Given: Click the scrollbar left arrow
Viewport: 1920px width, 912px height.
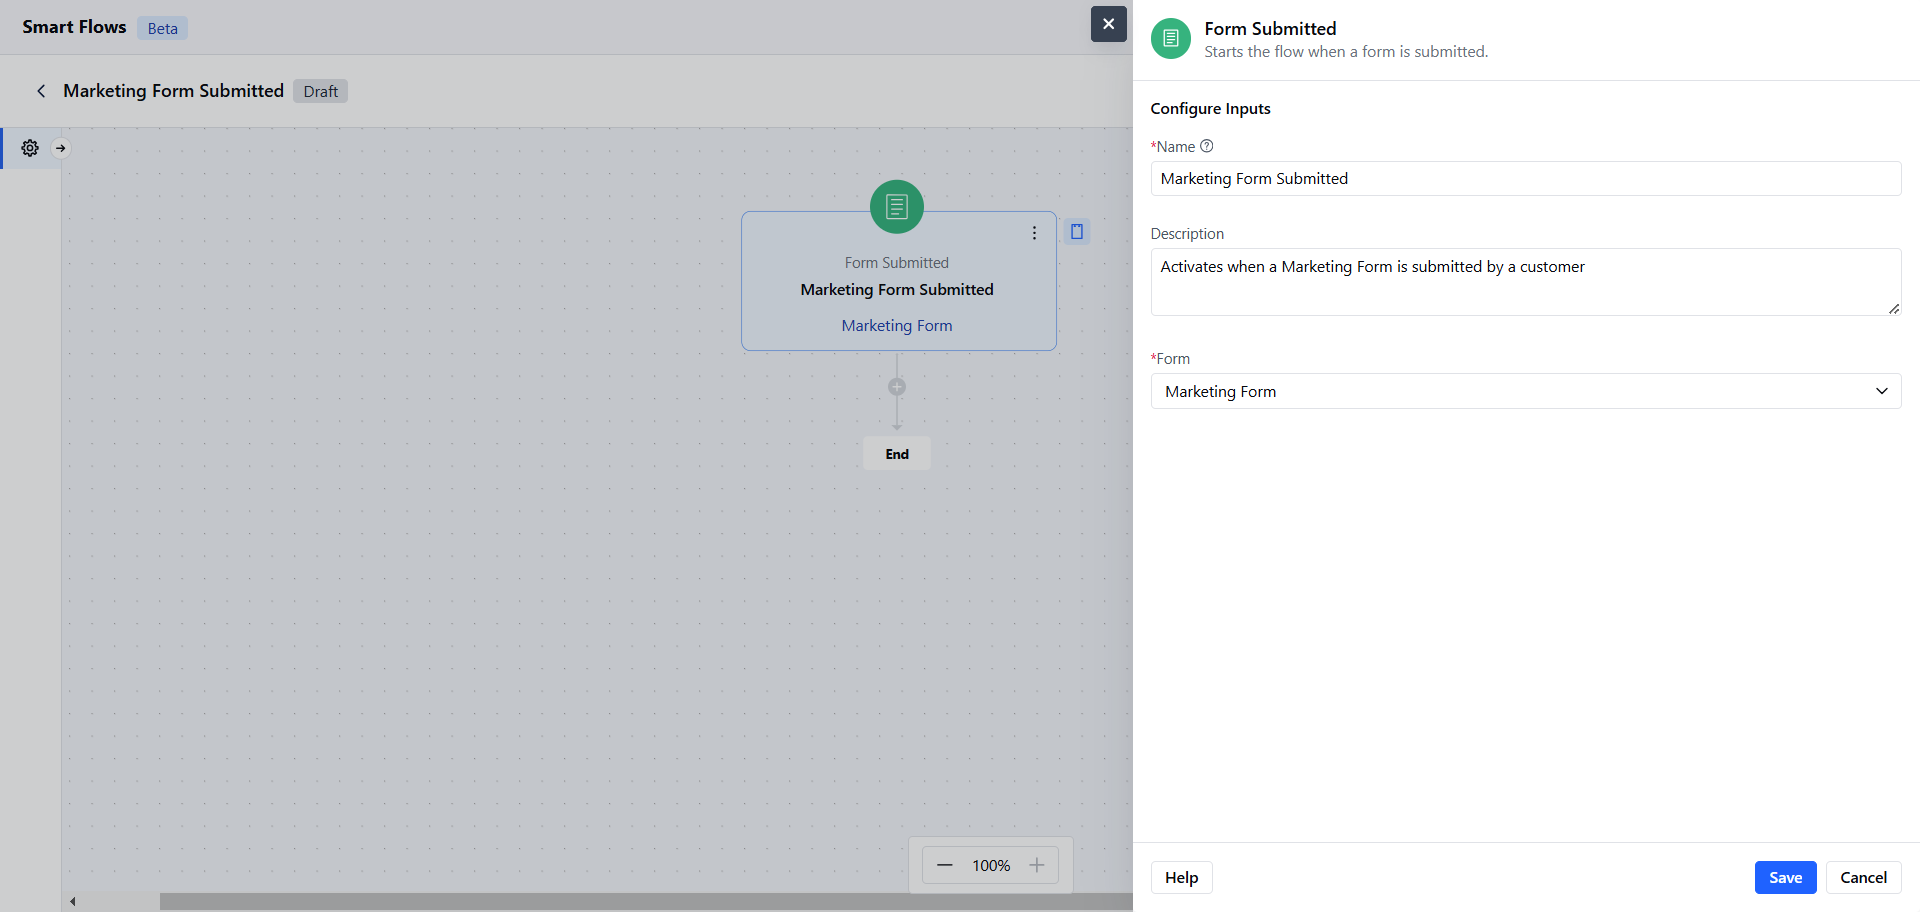Looking at the screenshot, I should (72, 902).
